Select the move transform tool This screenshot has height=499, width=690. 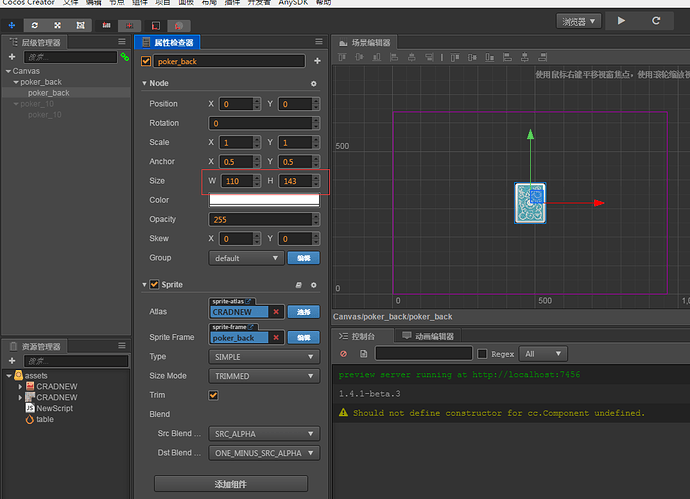coord(12,23)
